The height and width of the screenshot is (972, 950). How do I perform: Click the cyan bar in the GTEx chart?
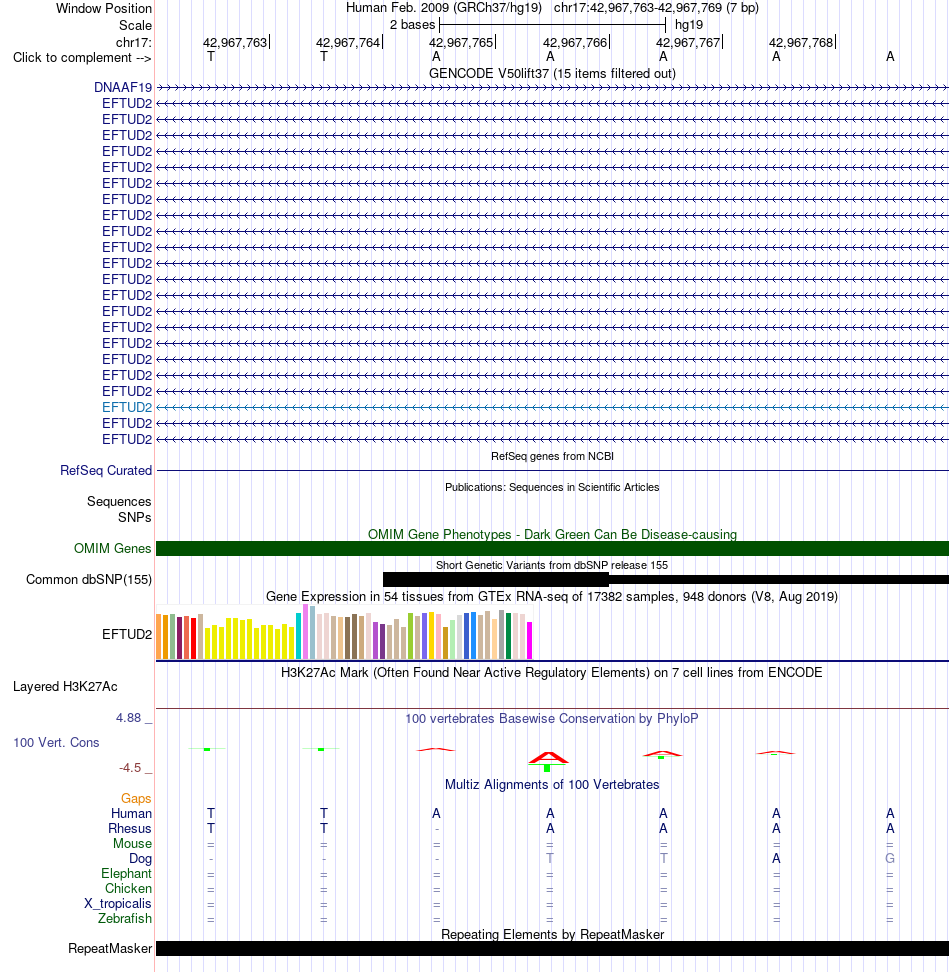pos(299,636)
